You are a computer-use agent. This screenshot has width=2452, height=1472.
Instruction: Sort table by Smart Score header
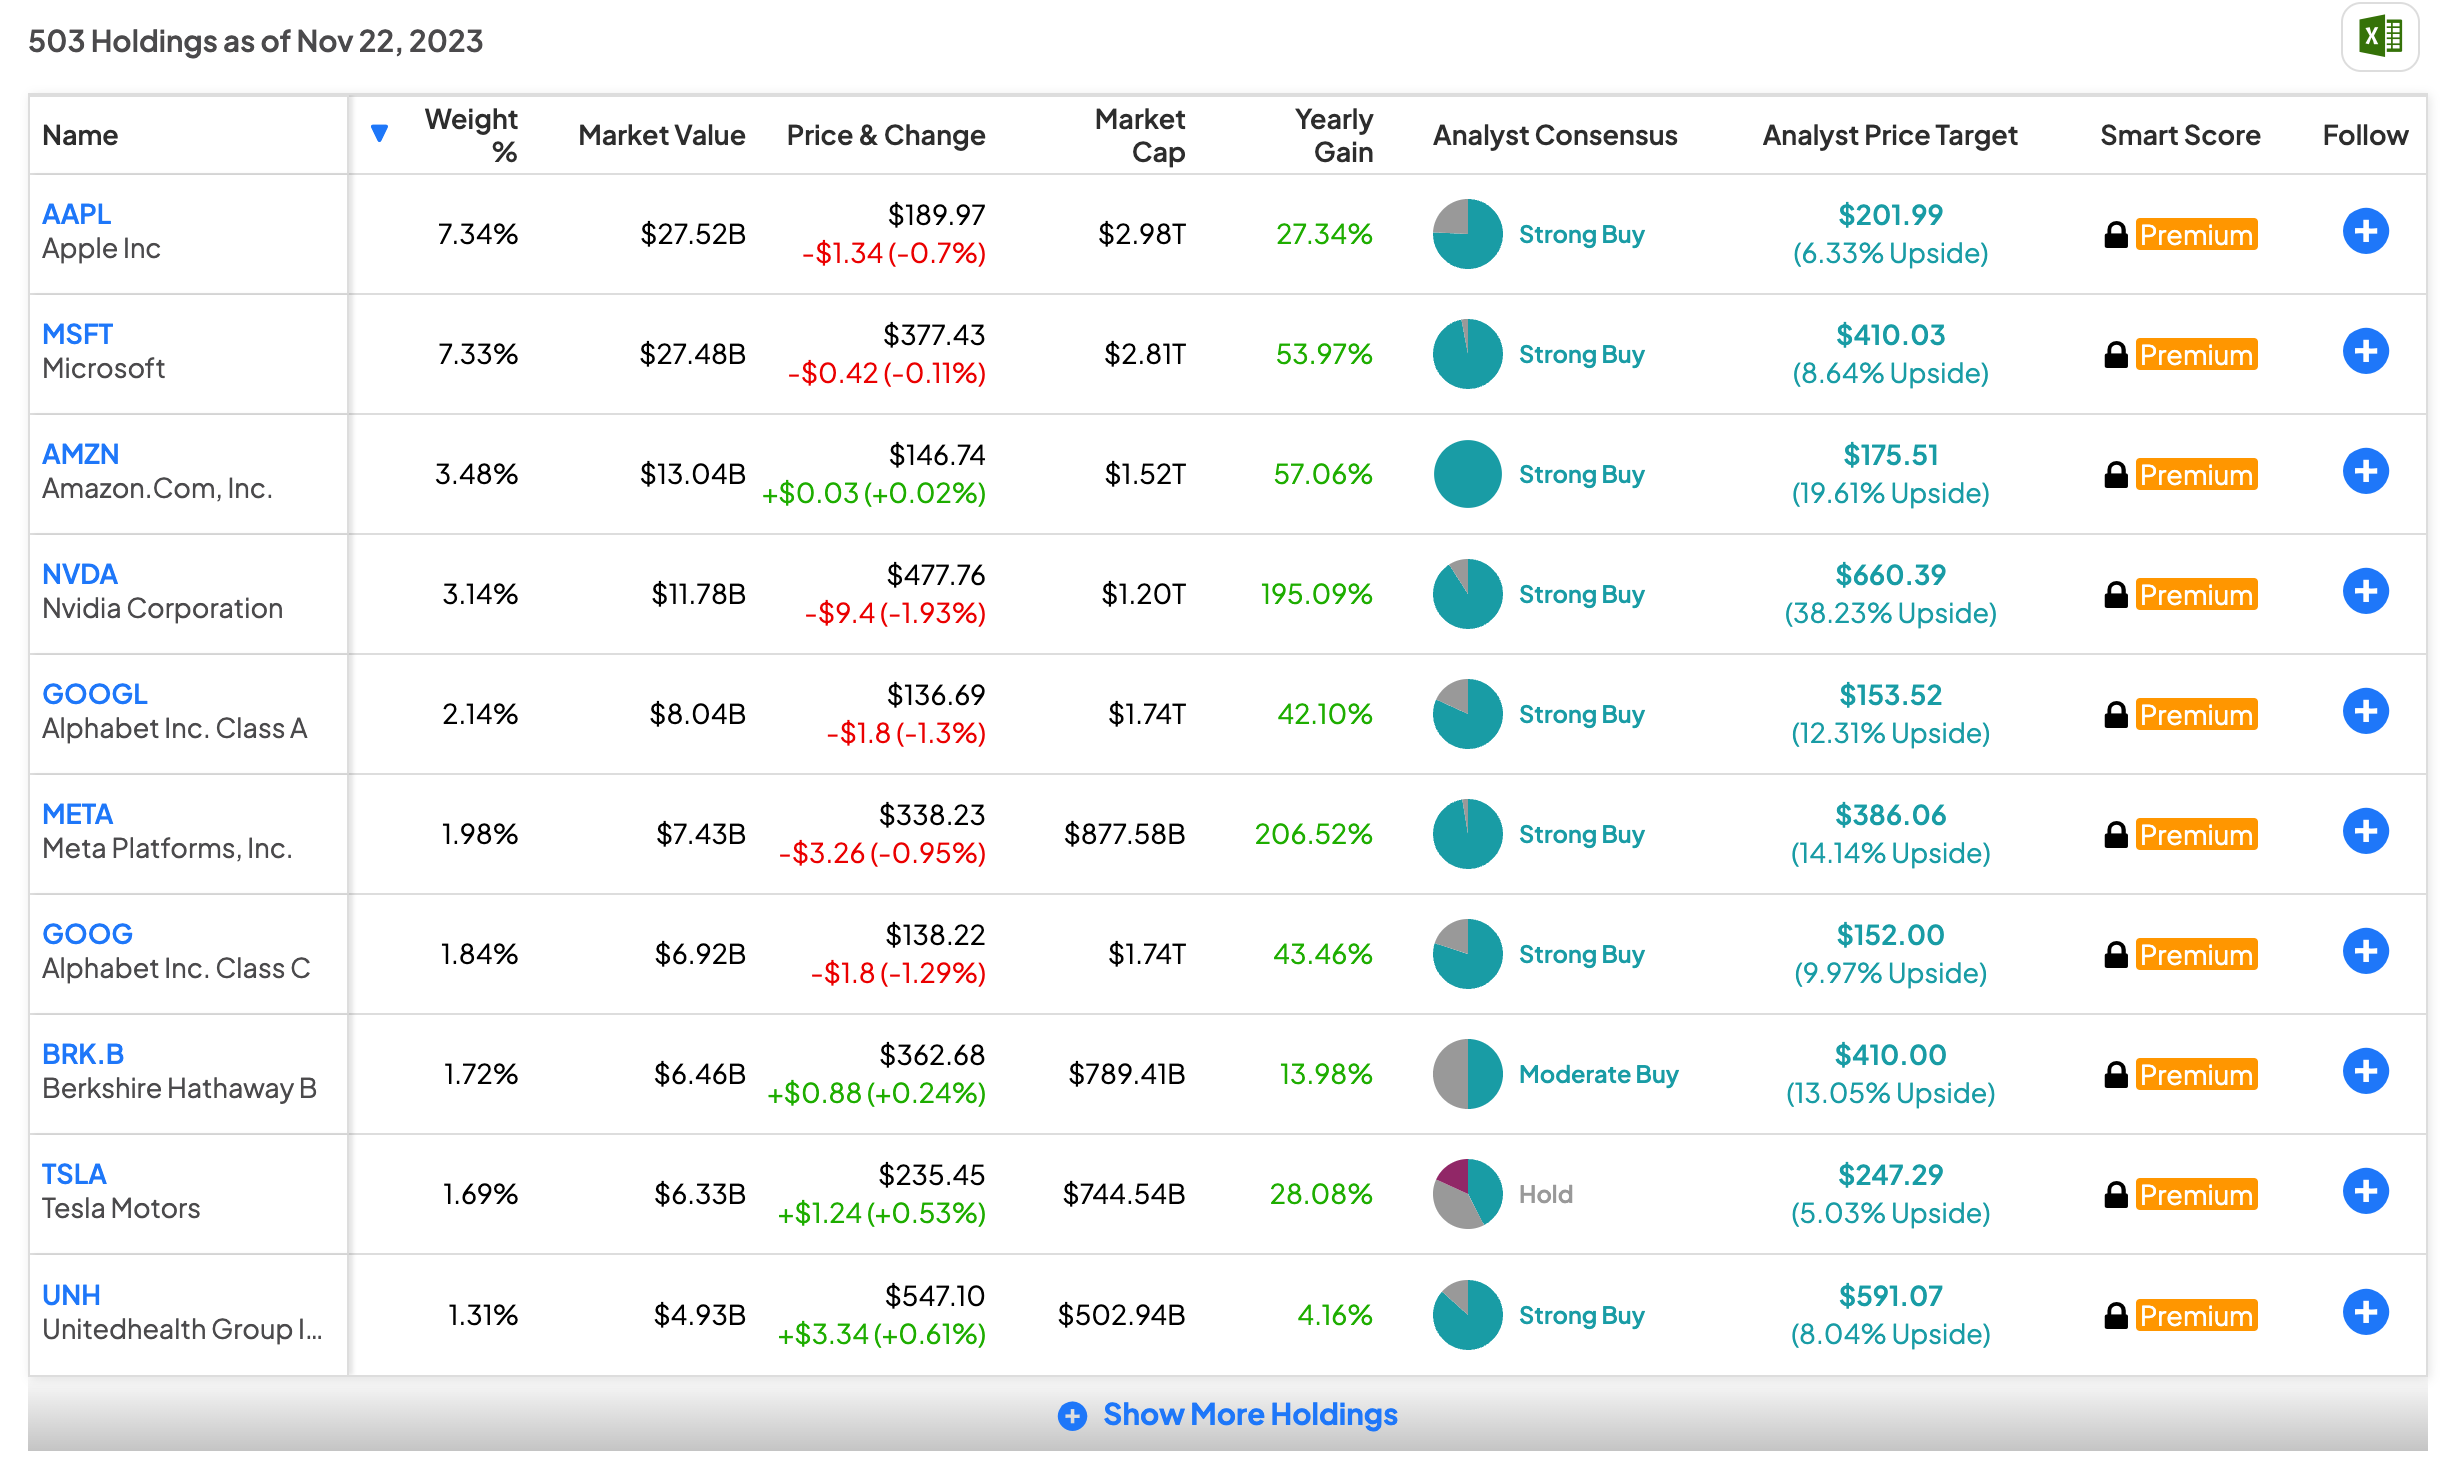2180,135
